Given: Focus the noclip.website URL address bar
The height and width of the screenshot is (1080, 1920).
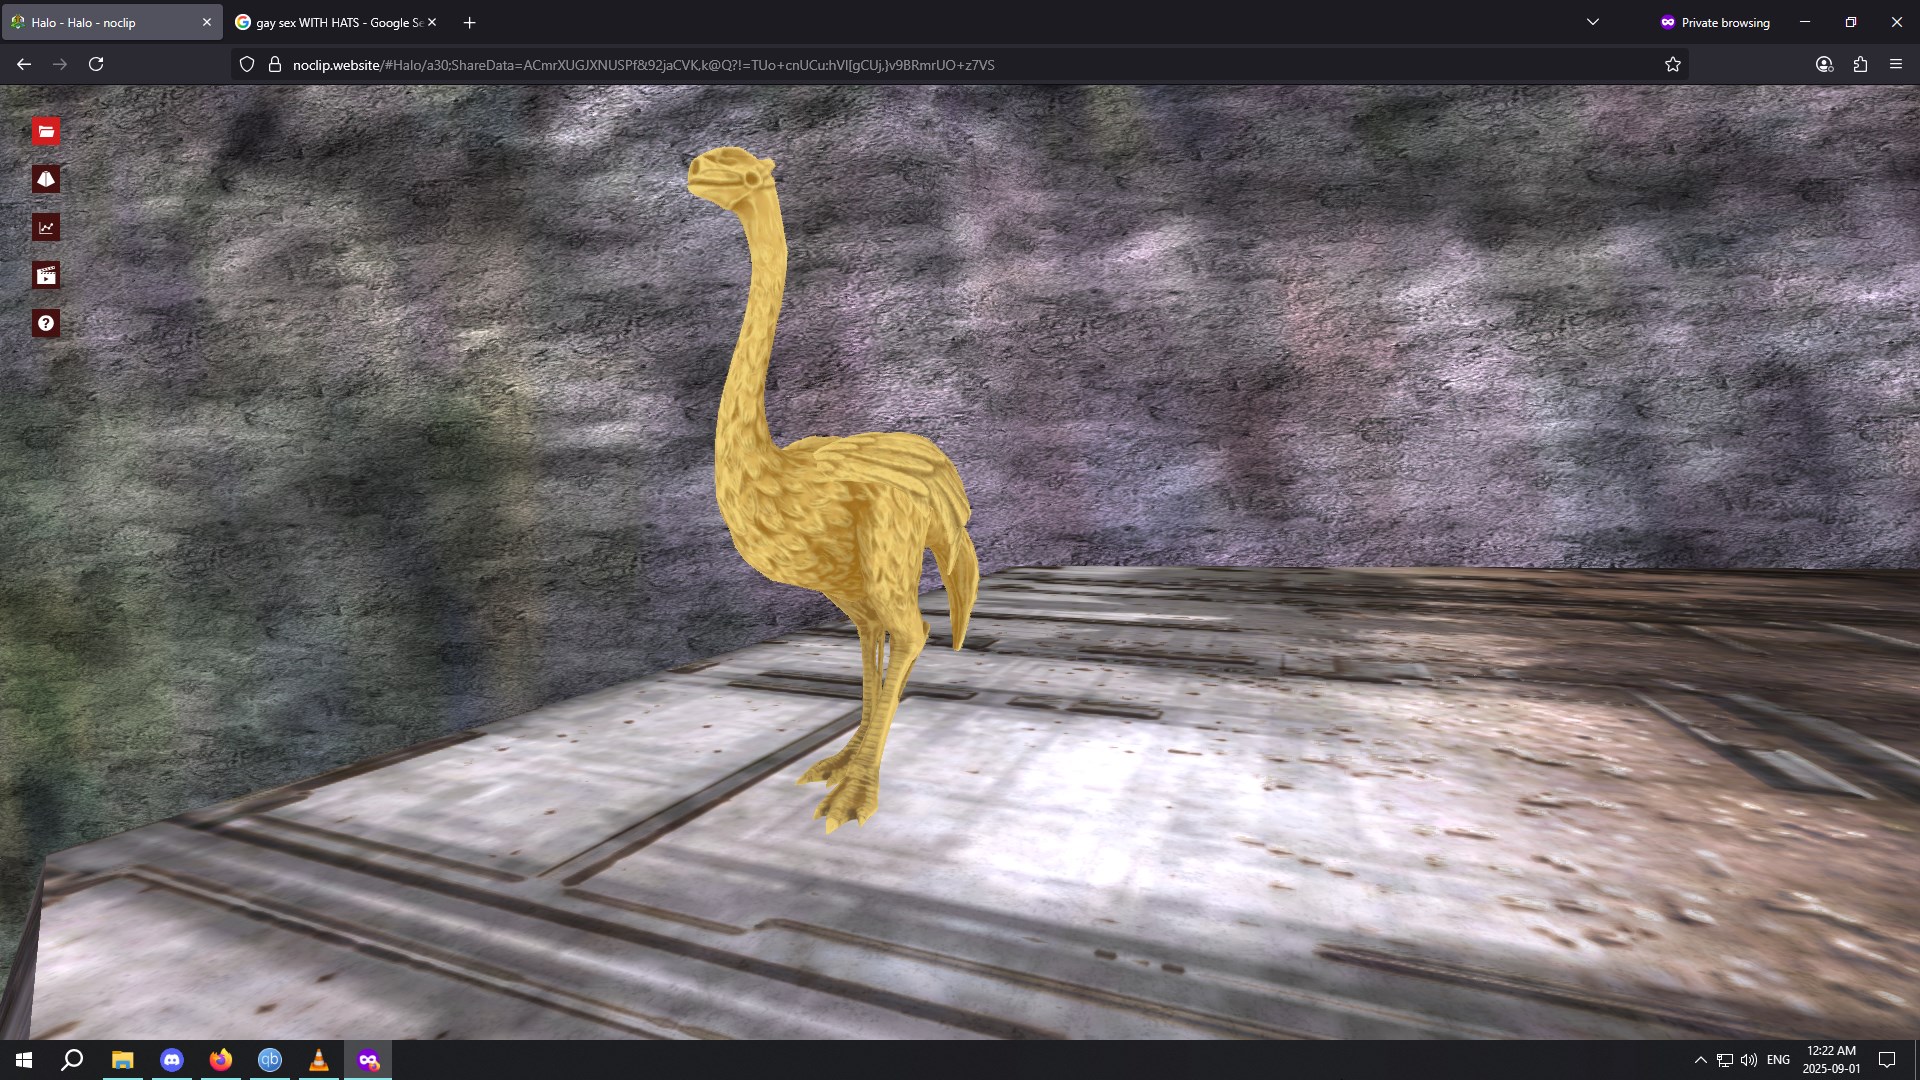Looking at the screenshot, I should (x=960, y=64).
